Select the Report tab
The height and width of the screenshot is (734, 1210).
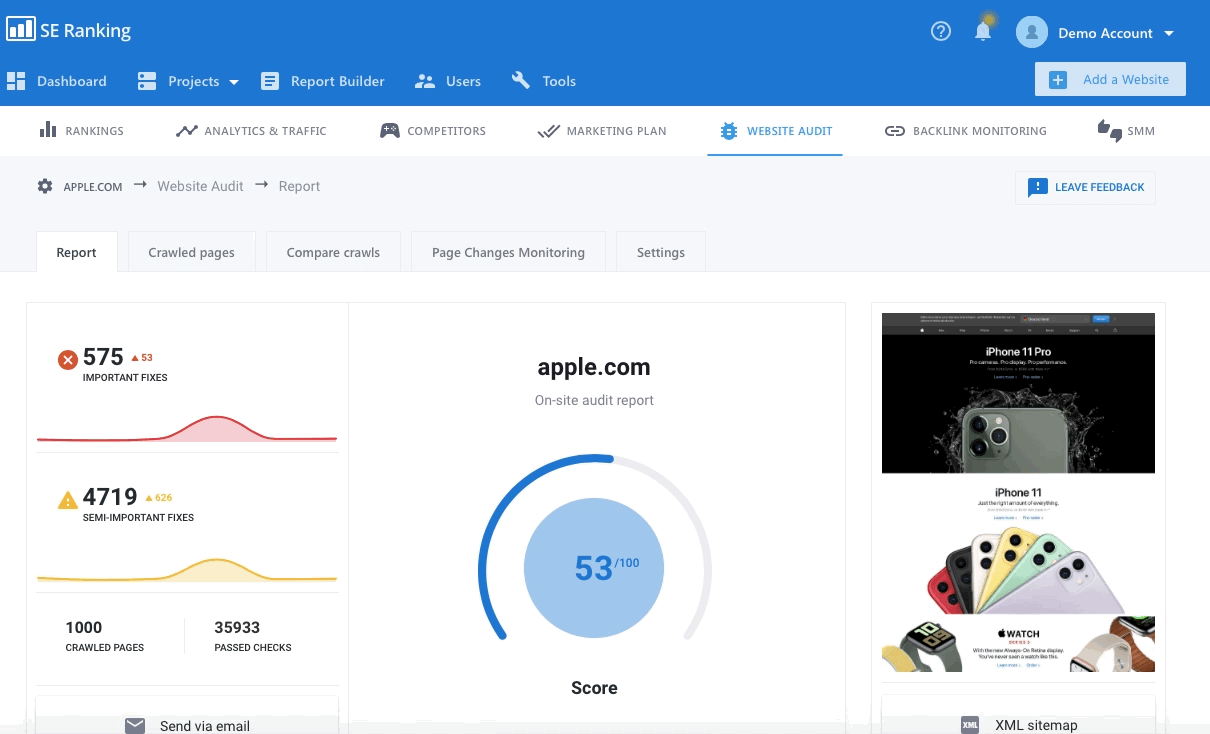coord(77,252)
